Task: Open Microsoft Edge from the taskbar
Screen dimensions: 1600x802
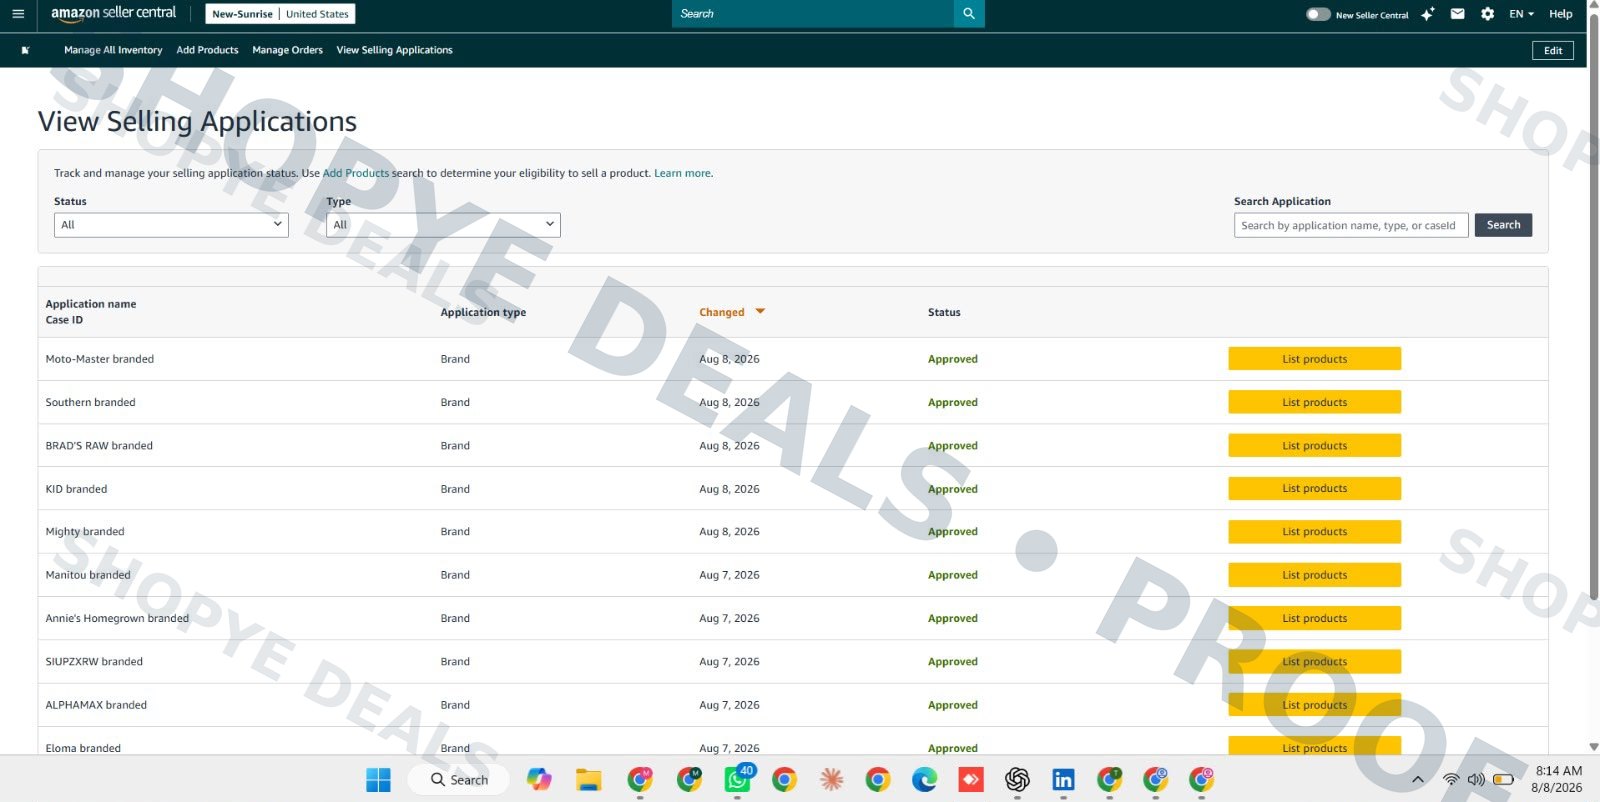Action: tap(924, 780)
